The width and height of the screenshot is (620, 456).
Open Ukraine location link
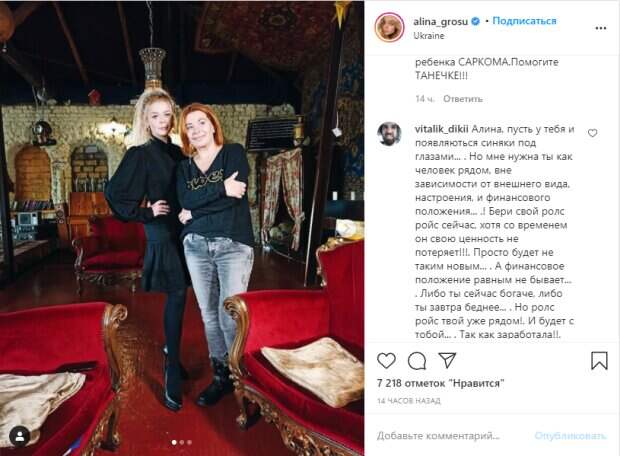(429, 36)
